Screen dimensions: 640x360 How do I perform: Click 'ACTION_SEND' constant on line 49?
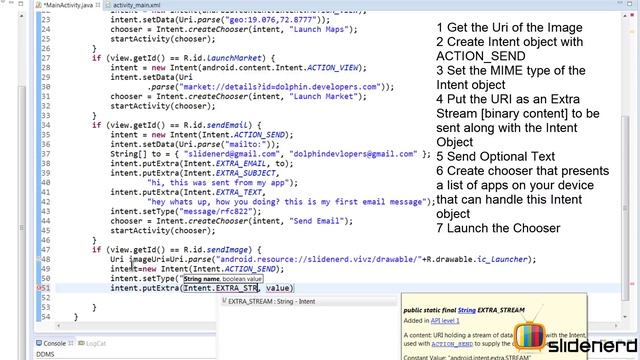[x=250, y=269]
